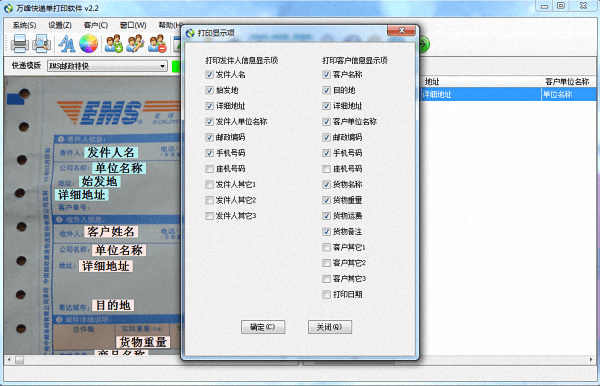Toggle customer 邮政编码 checkbox
This screenshot has width=600, height=386.
[326, 137]
